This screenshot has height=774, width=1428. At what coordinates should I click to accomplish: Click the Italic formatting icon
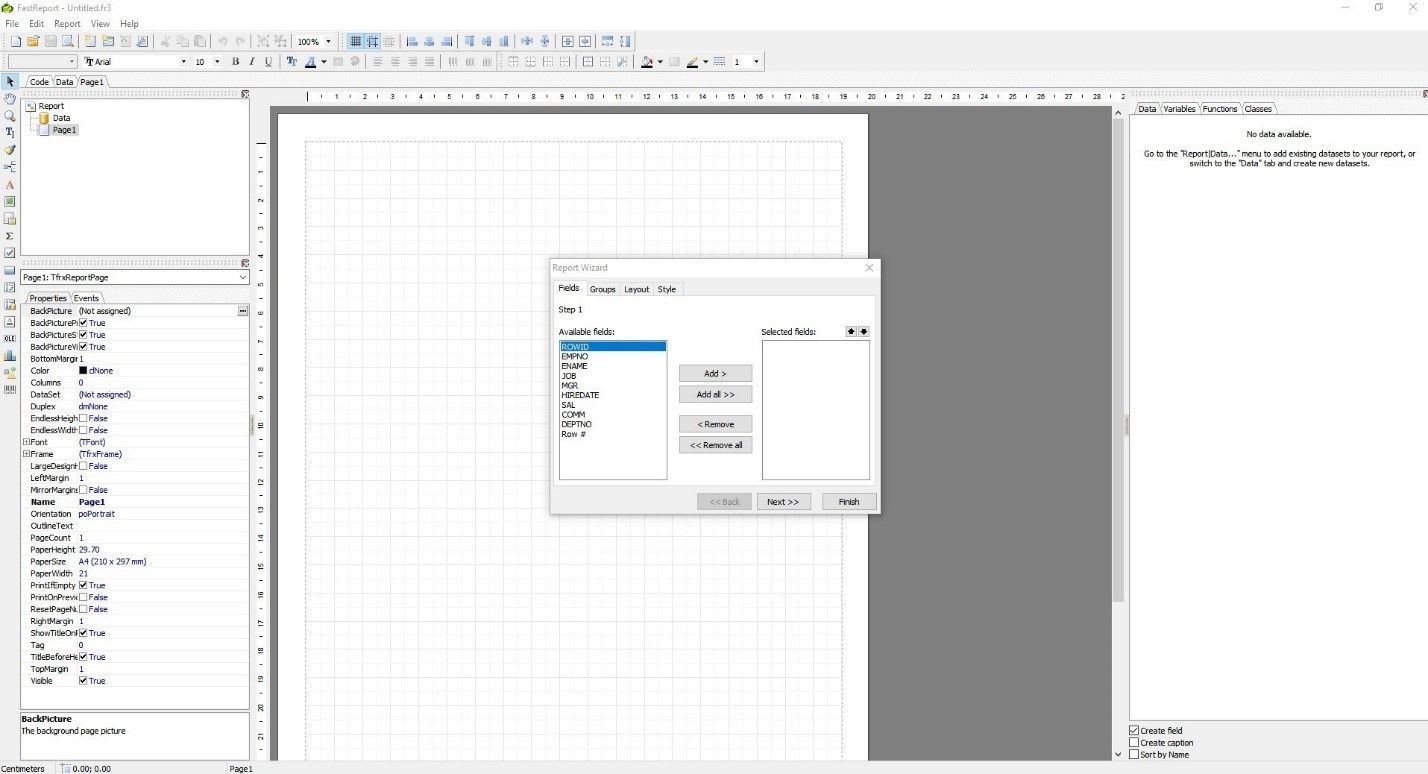252,62
